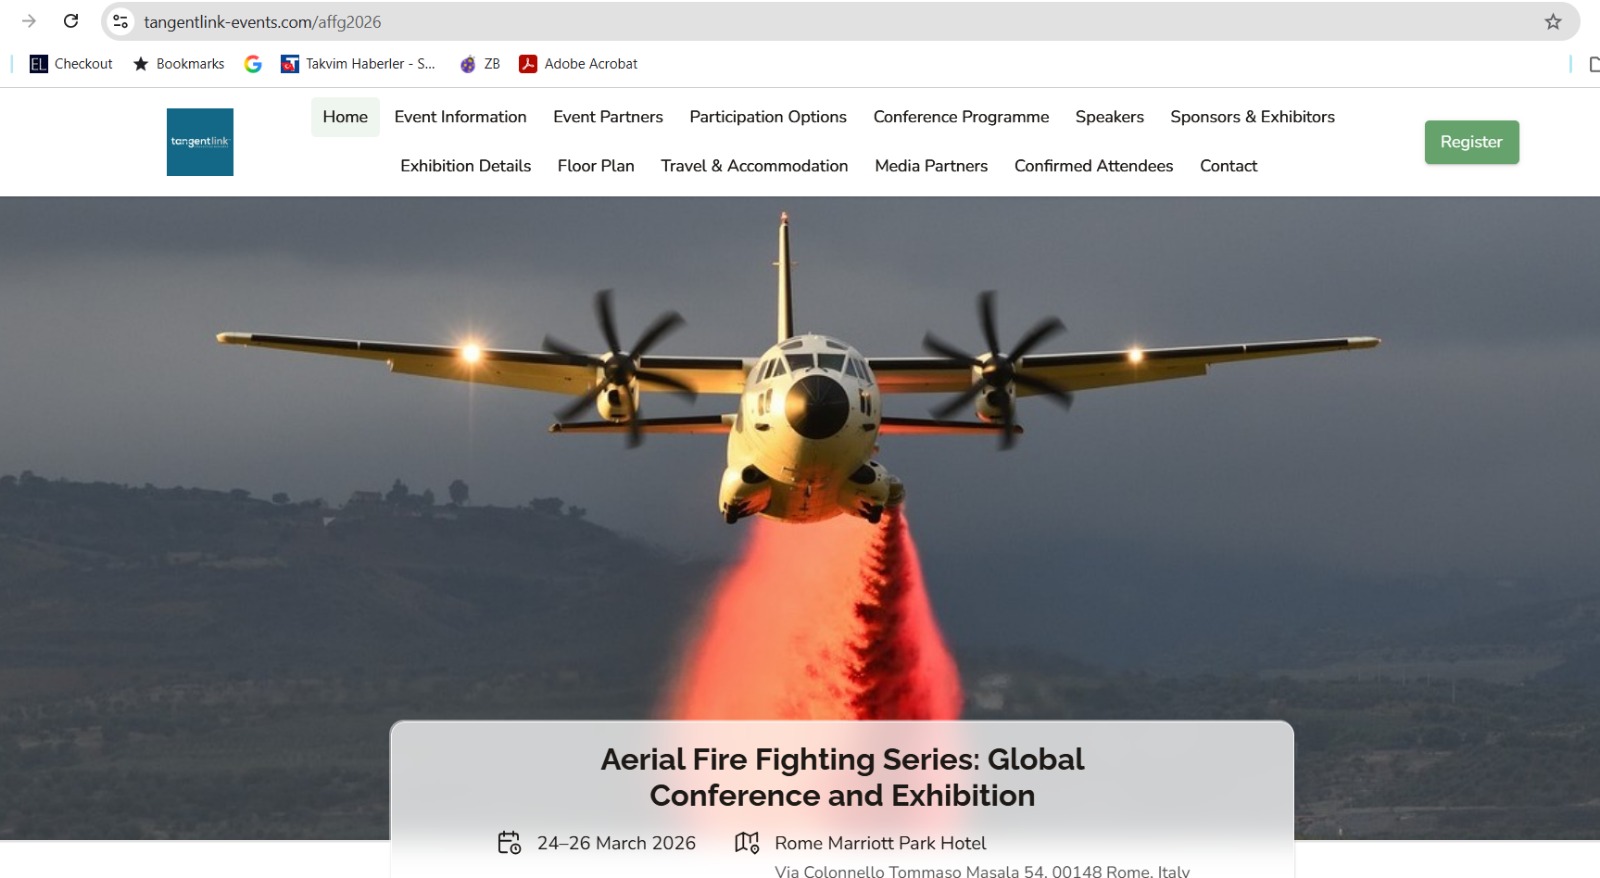The height and width of the screenshot is (878, 1600).
Task: Open site information icon in address bar
Action: click(x=120, y=21)
